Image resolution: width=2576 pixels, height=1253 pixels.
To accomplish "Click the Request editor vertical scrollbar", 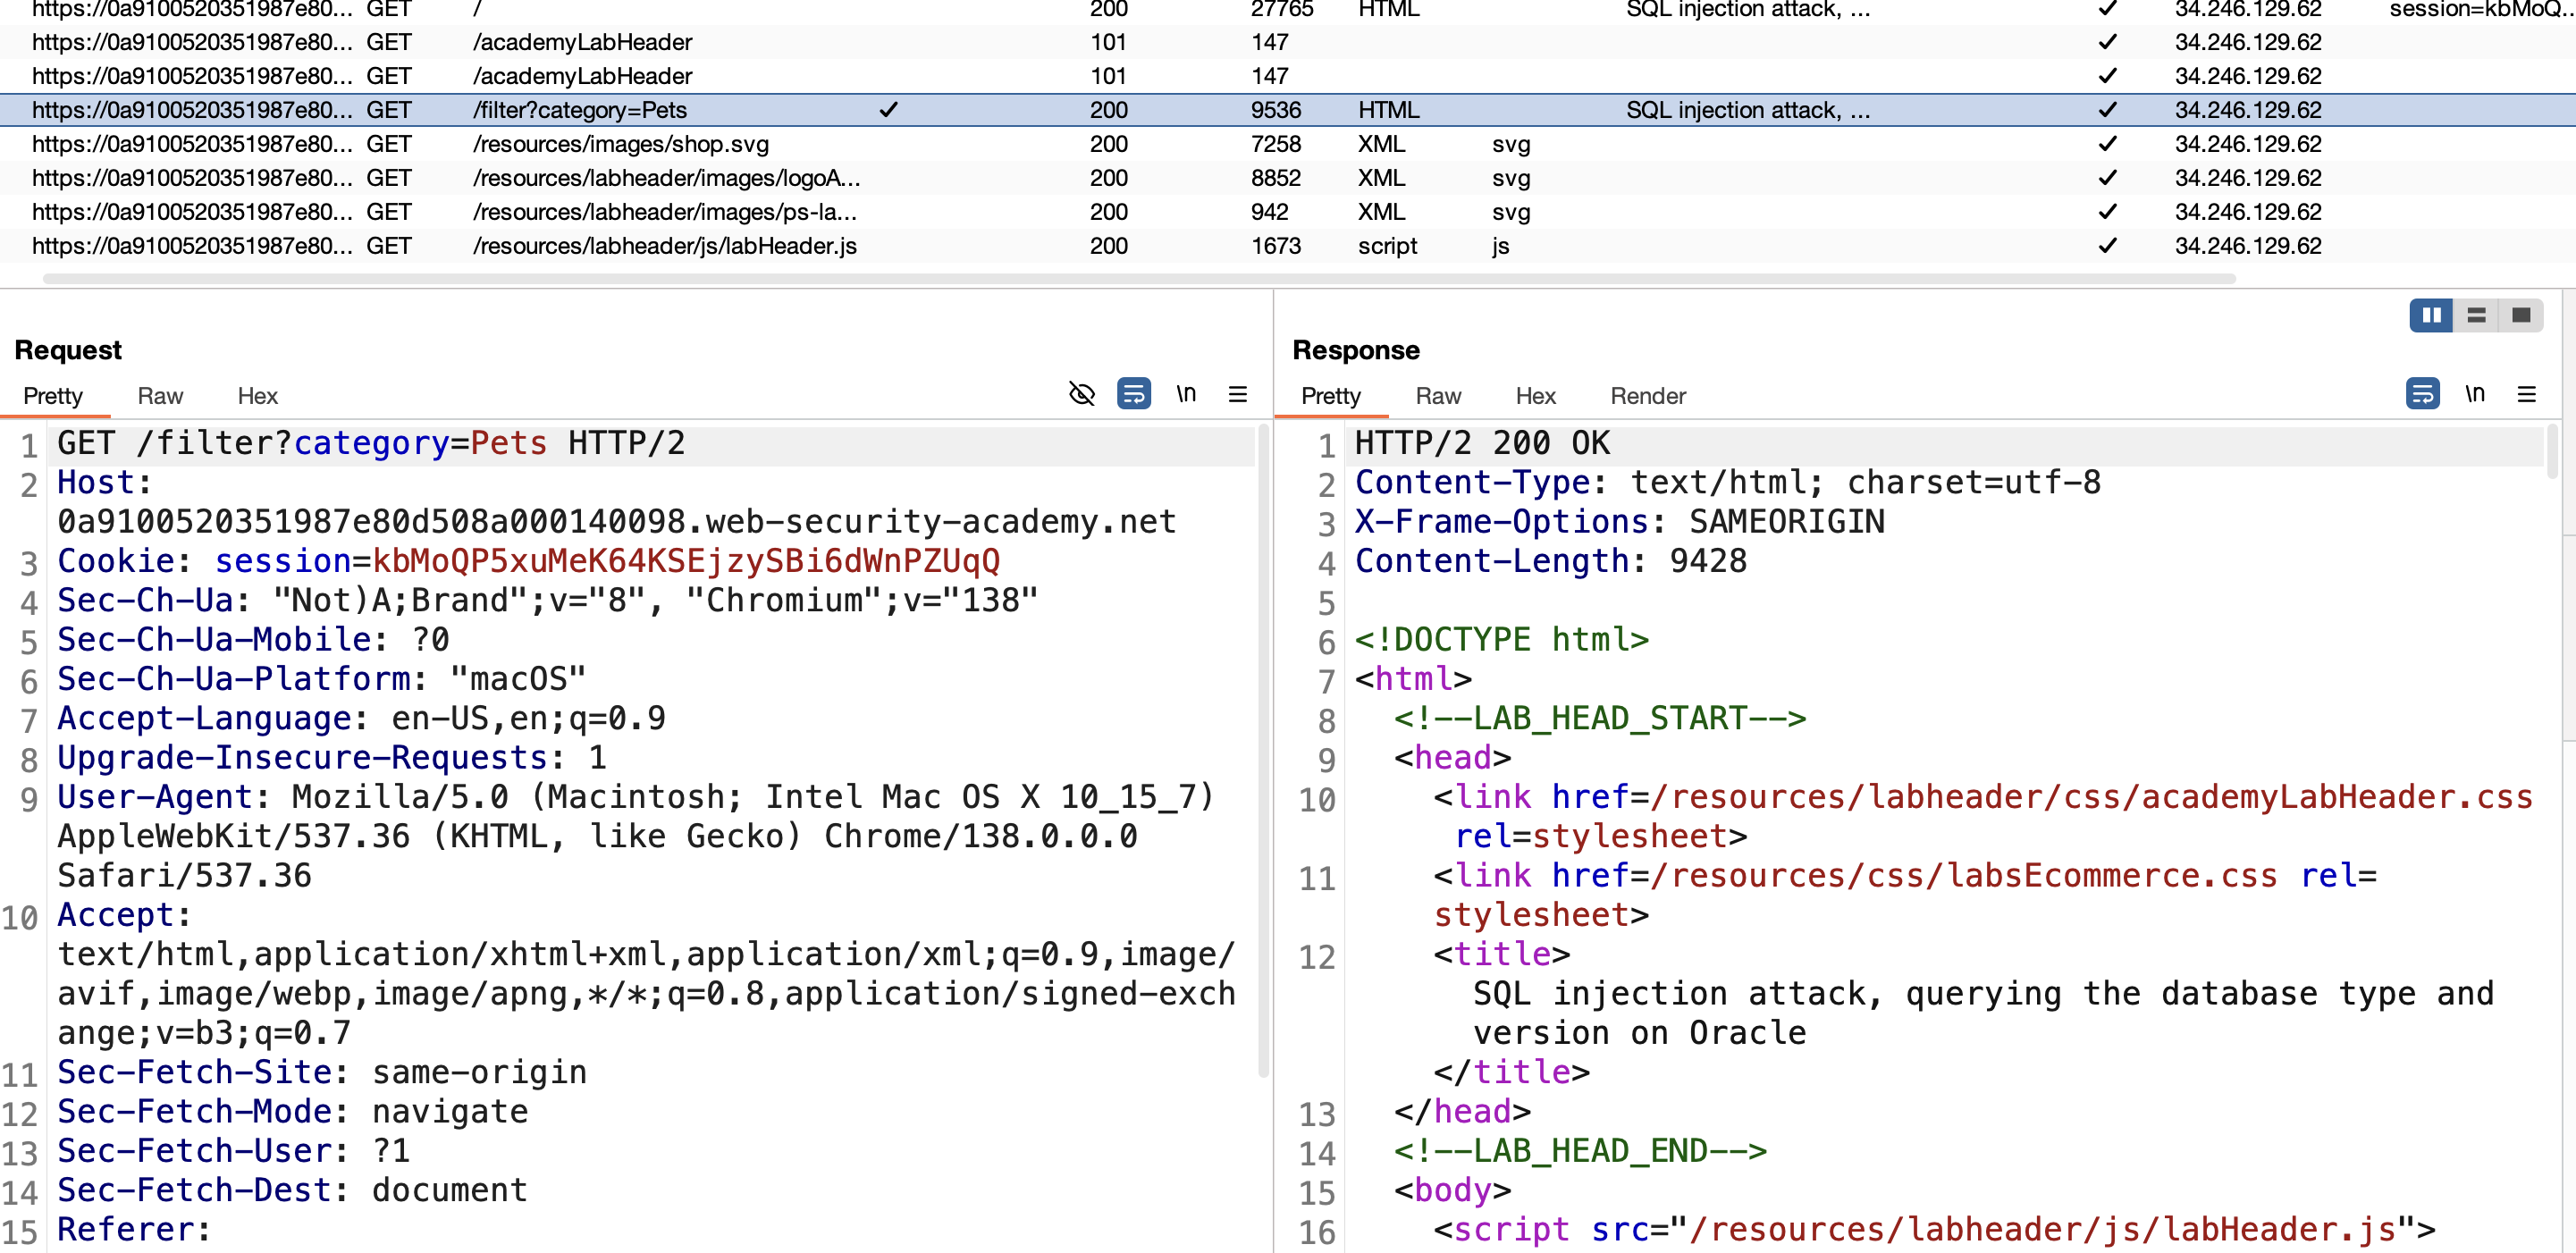I will tap(1263, 750).
